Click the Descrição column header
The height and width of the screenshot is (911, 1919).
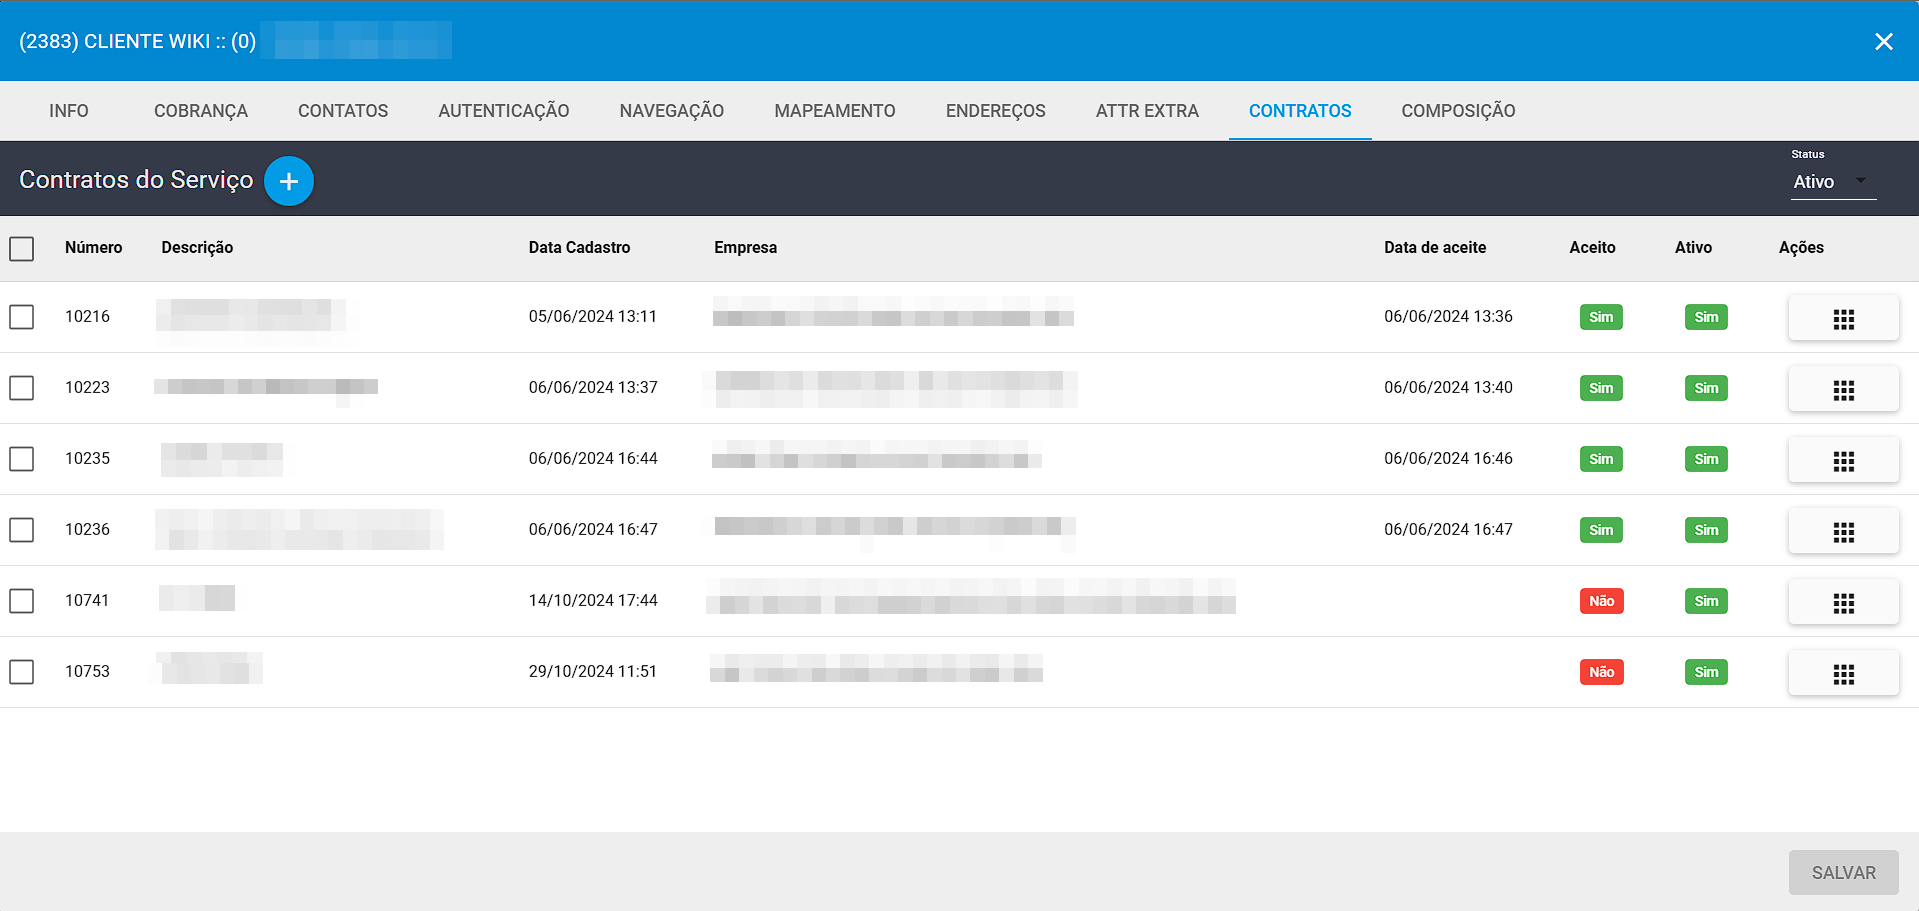197,247
